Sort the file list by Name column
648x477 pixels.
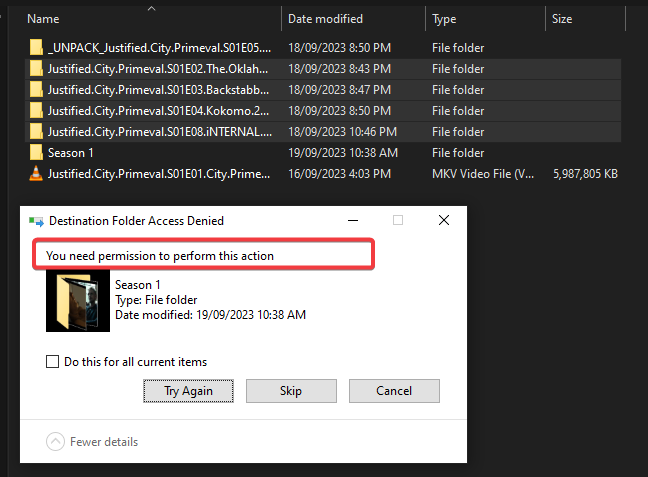point(43,19)
